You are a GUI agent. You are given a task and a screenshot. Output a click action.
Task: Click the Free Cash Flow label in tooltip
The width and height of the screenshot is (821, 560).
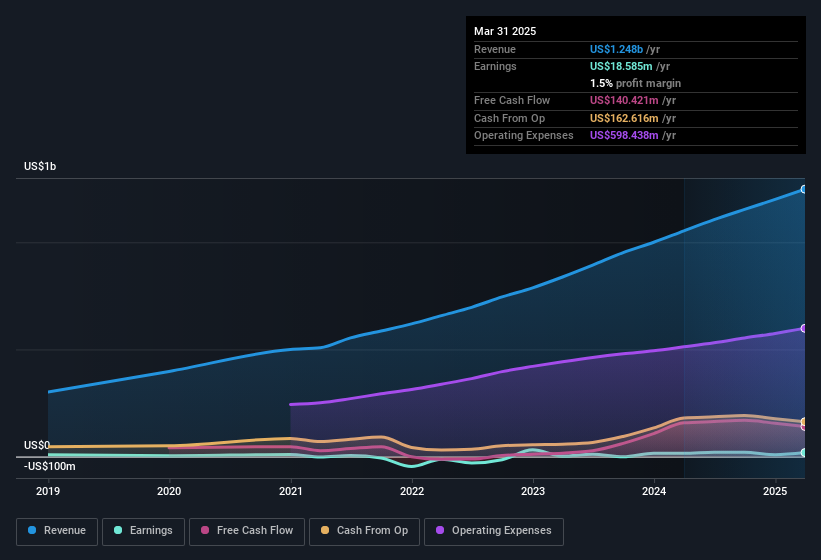pos(512,100)
